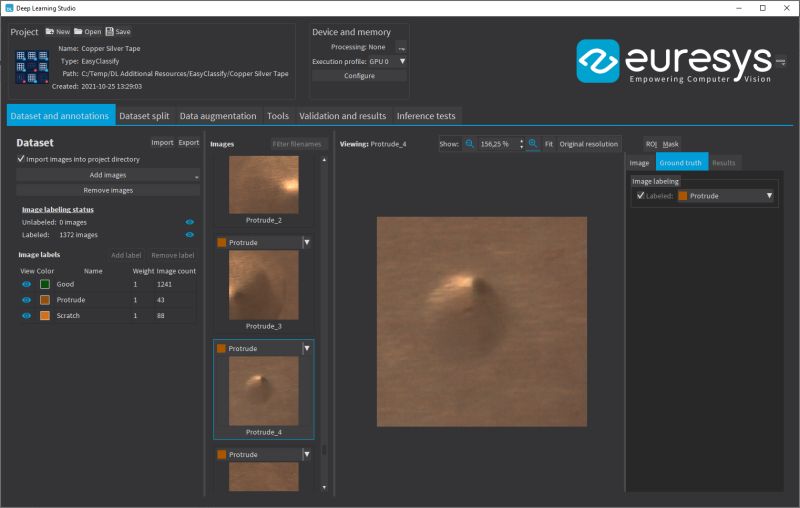Click the orange Scratch color swatch
This screenshot has height=508, width=800.
tap(45, 316)
